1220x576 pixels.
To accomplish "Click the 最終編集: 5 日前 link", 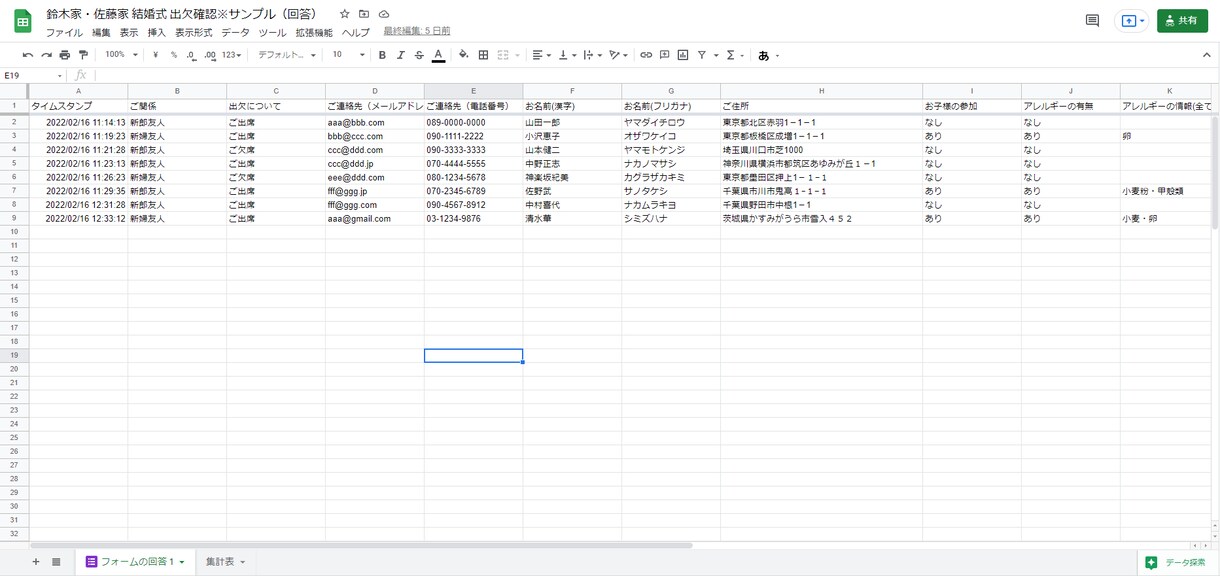I will pos(417,32).
